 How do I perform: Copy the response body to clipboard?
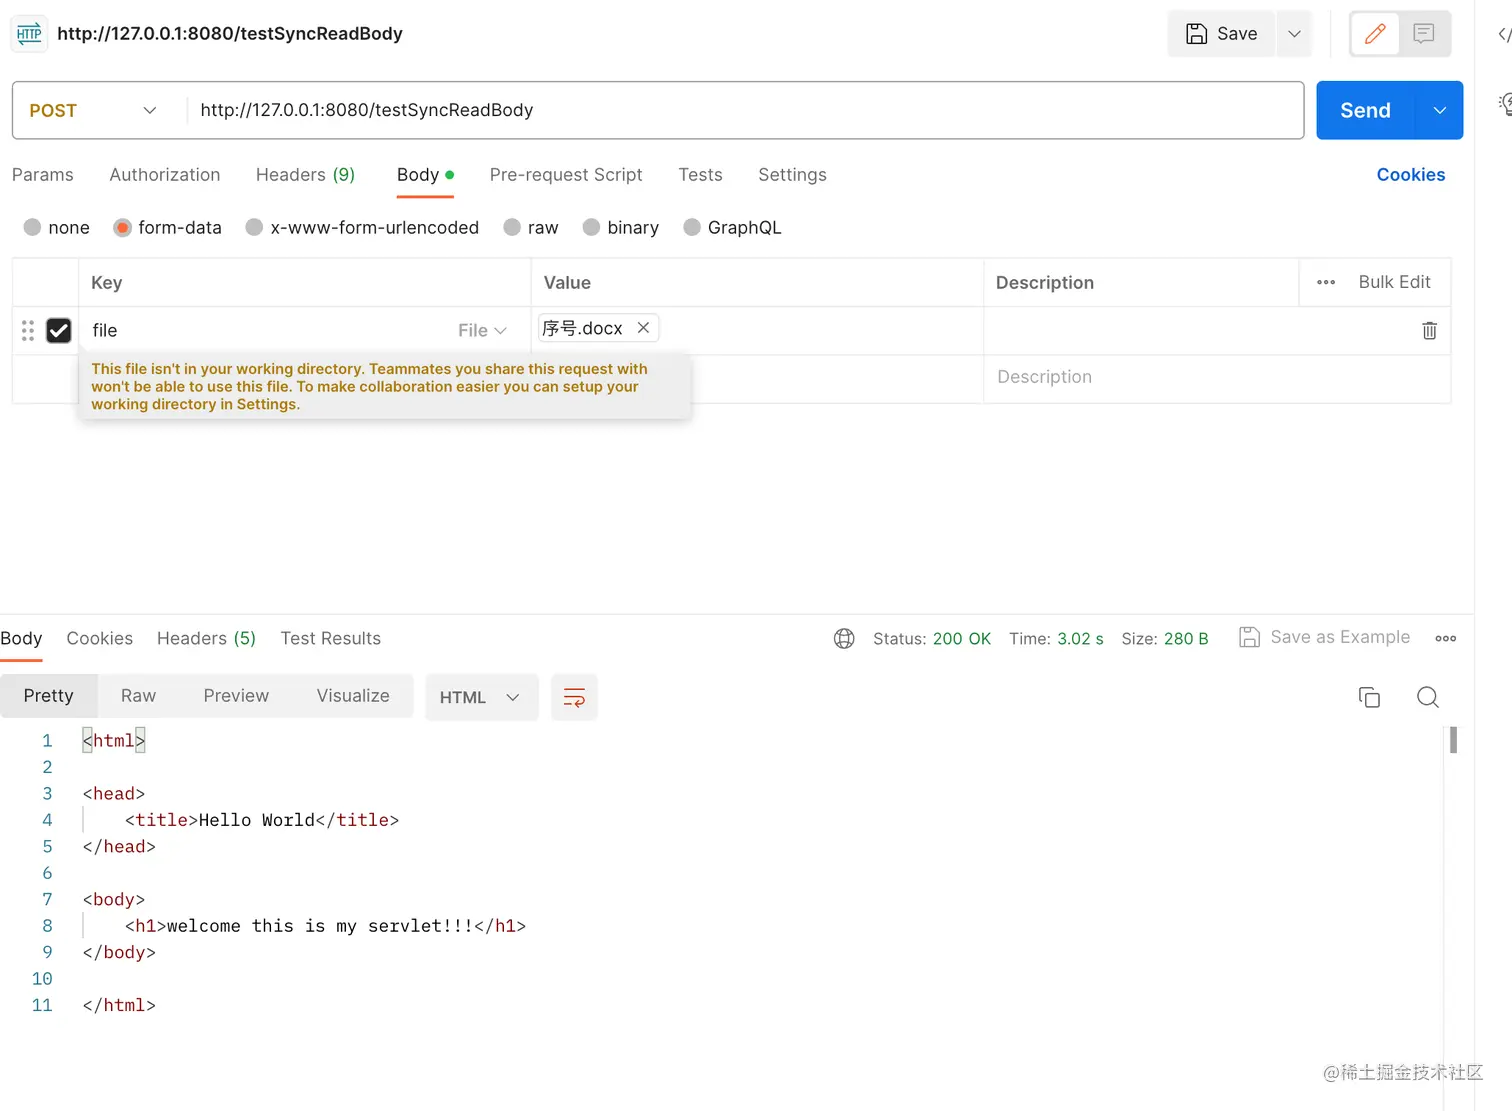(1369, 697)
